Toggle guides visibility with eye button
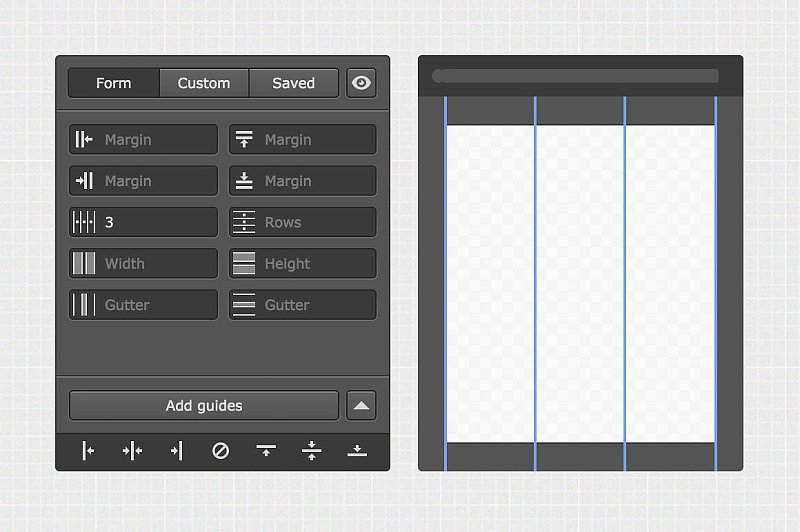Viewport: 800px width, 532px height. pyautogui.click(x=361, y=83)
